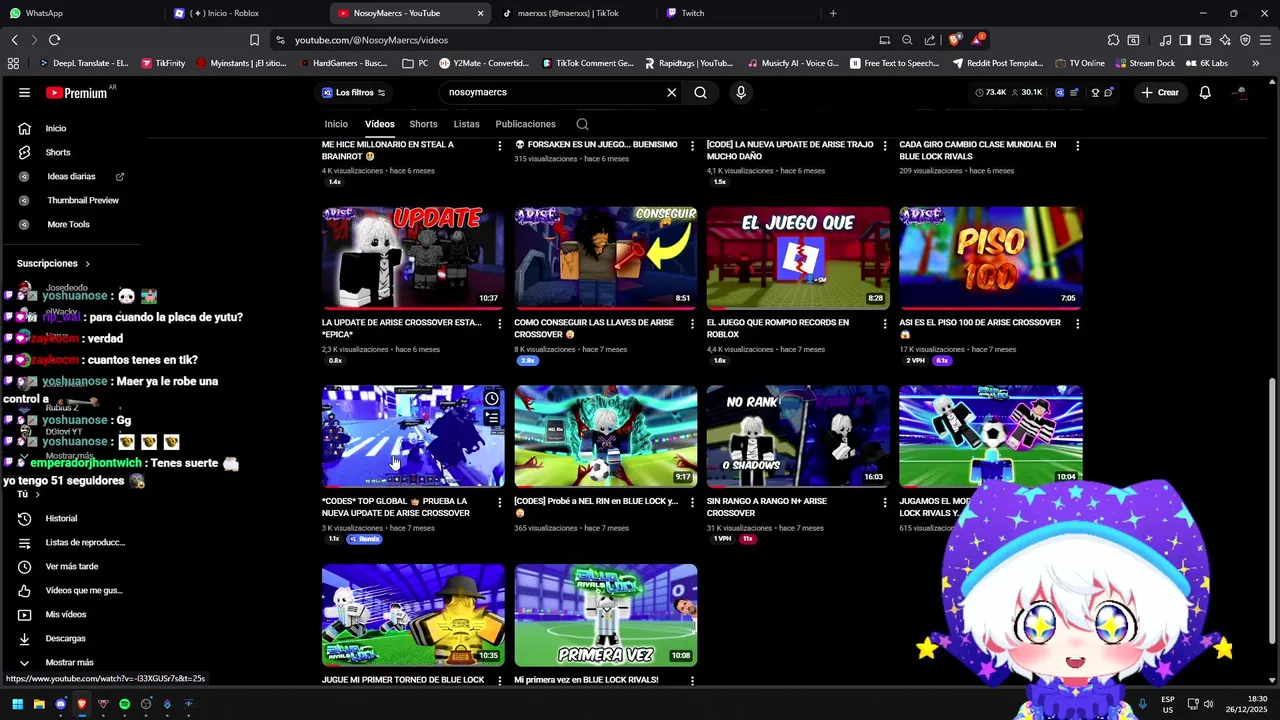
Task: Open options for 'SIN RANGO A RANGO N+' video
Action: [885, 503]
